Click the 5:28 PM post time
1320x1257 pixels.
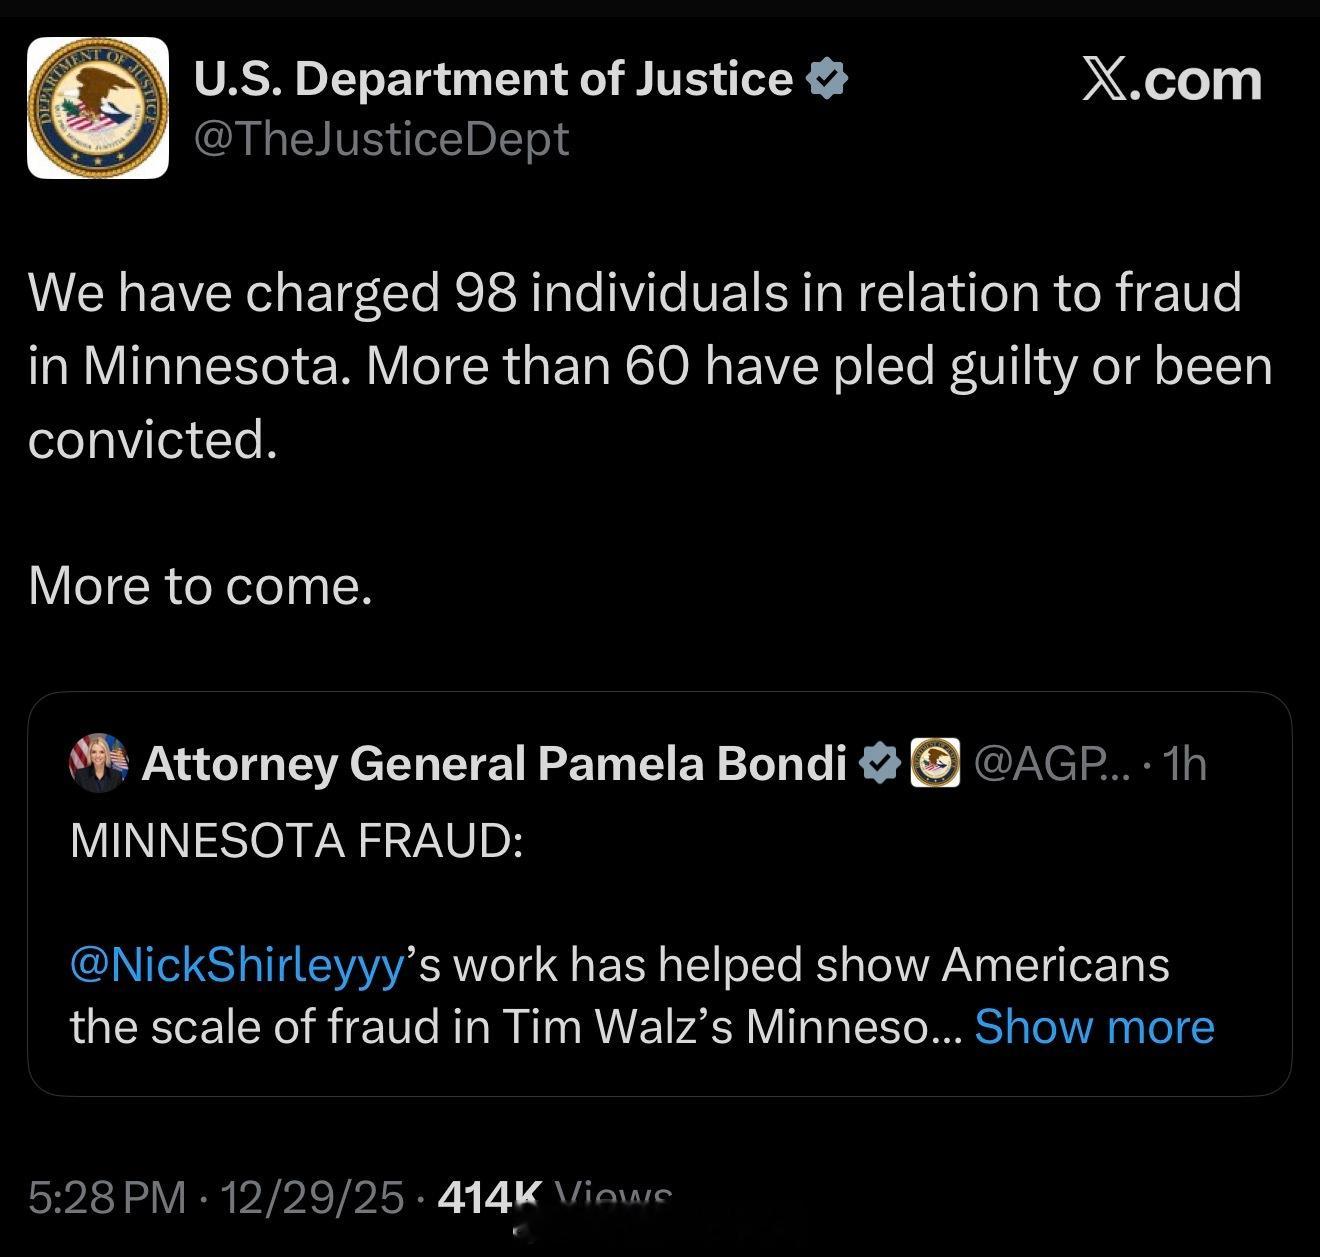pyautogui.click(x=107, y=1196)
